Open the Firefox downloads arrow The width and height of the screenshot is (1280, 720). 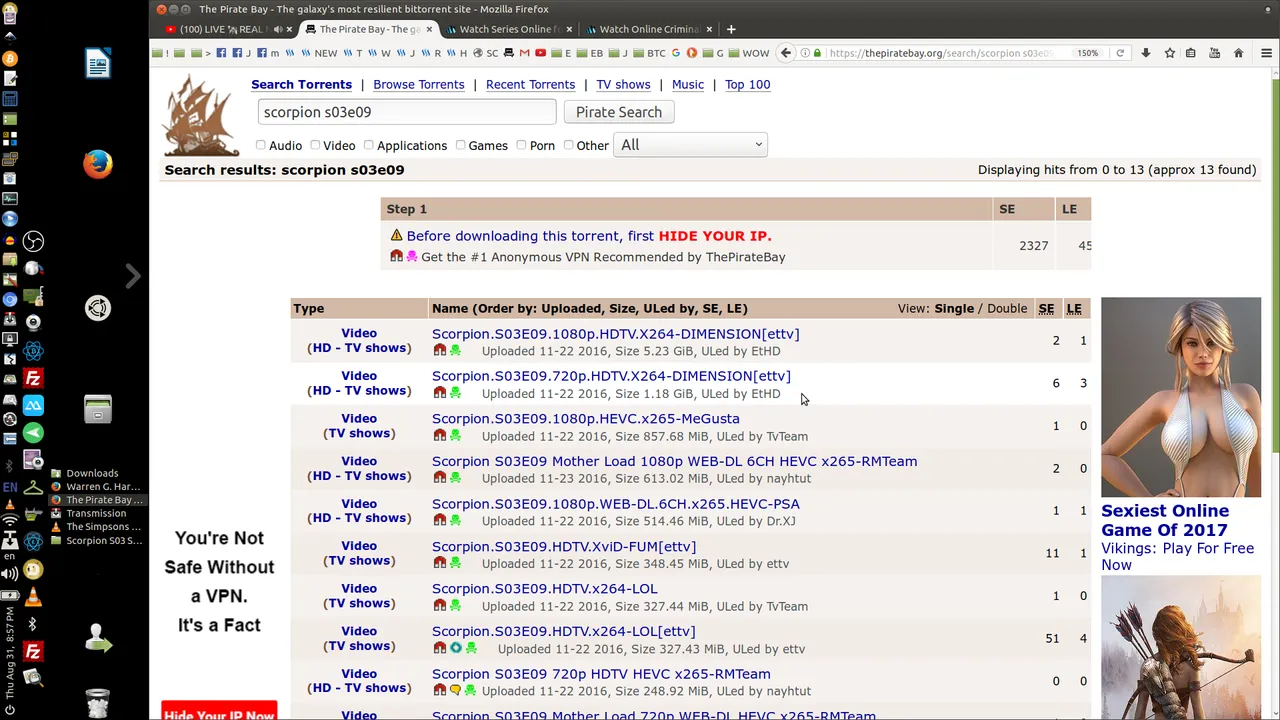(x=1146, y=53)
